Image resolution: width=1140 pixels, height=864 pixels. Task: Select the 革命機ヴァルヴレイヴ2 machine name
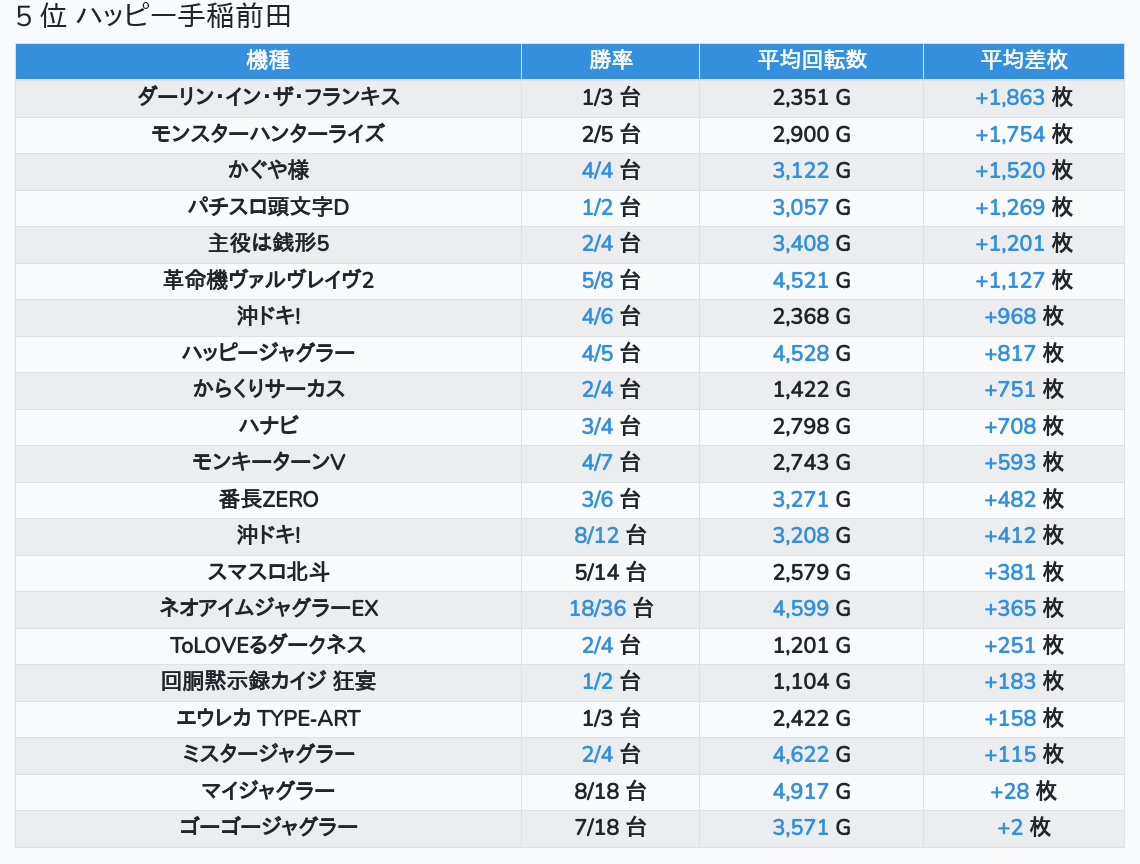[268, 280]
